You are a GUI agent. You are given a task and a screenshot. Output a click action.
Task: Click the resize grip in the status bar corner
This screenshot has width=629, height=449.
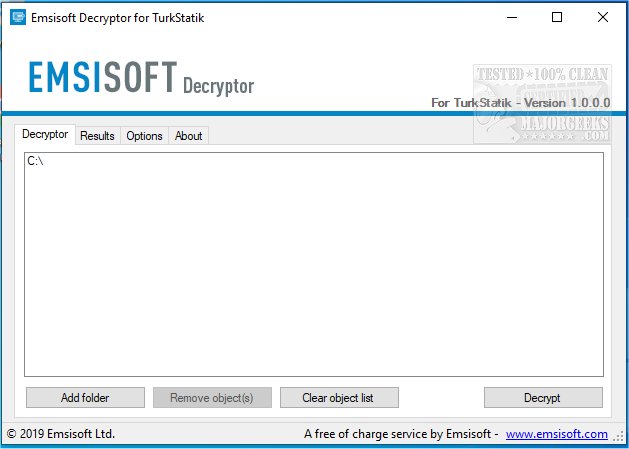click(x=619, y=437)
